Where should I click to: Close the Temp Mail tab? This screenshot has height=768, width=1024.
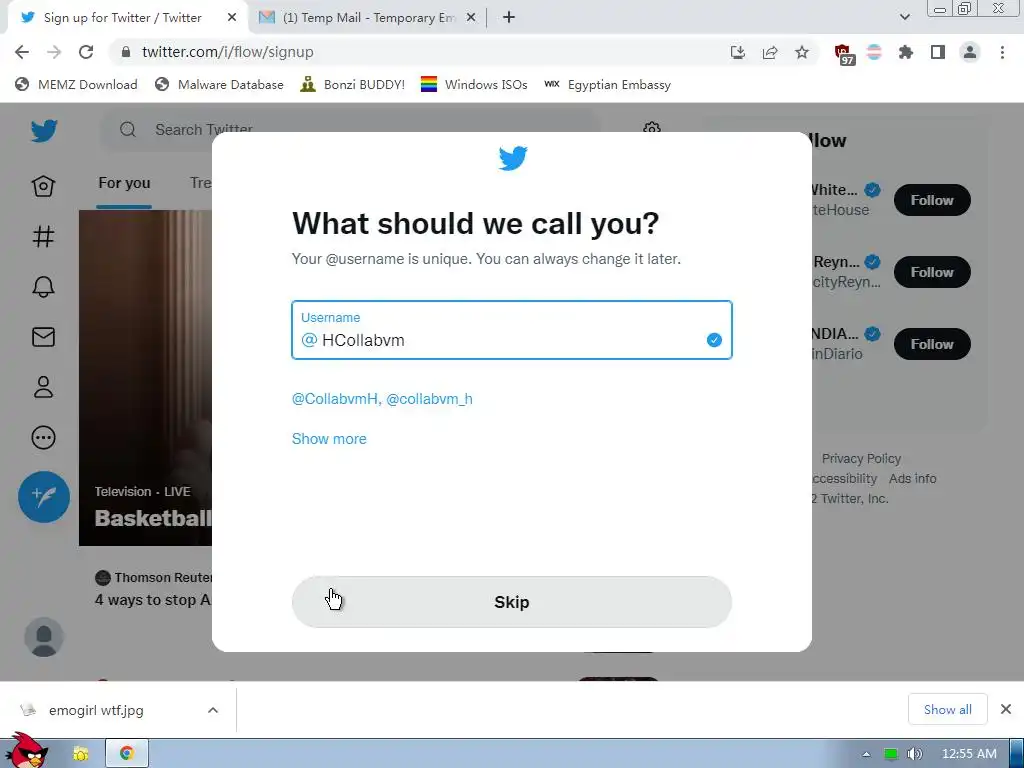pos(471,18)
